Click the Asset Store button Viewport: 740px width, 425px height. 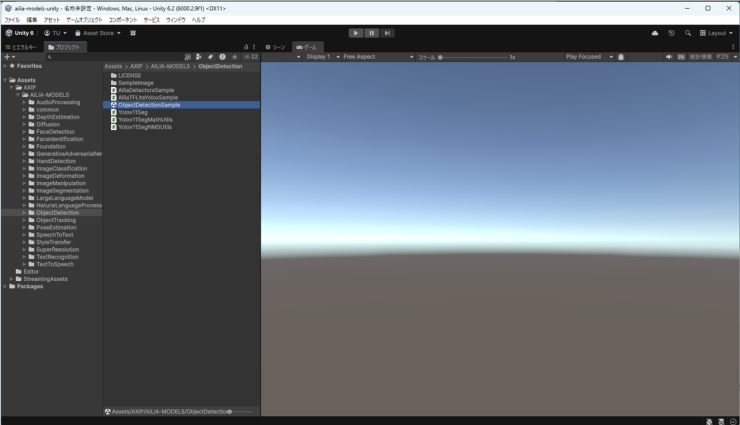pyautogui.click(x=98, y=33)
